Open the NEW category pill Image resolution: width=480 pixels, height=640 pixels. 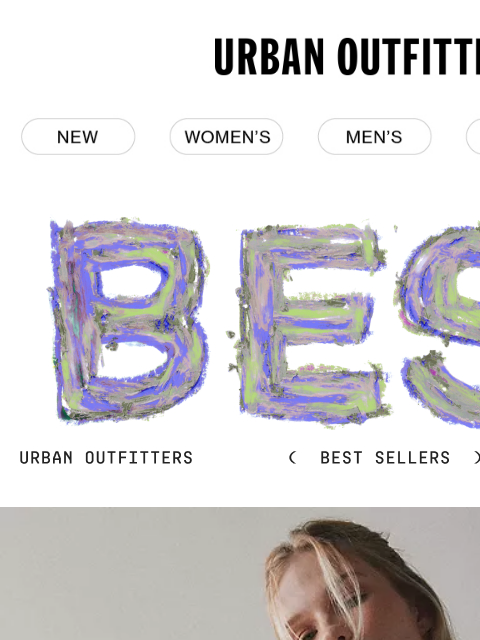(78, 137)
